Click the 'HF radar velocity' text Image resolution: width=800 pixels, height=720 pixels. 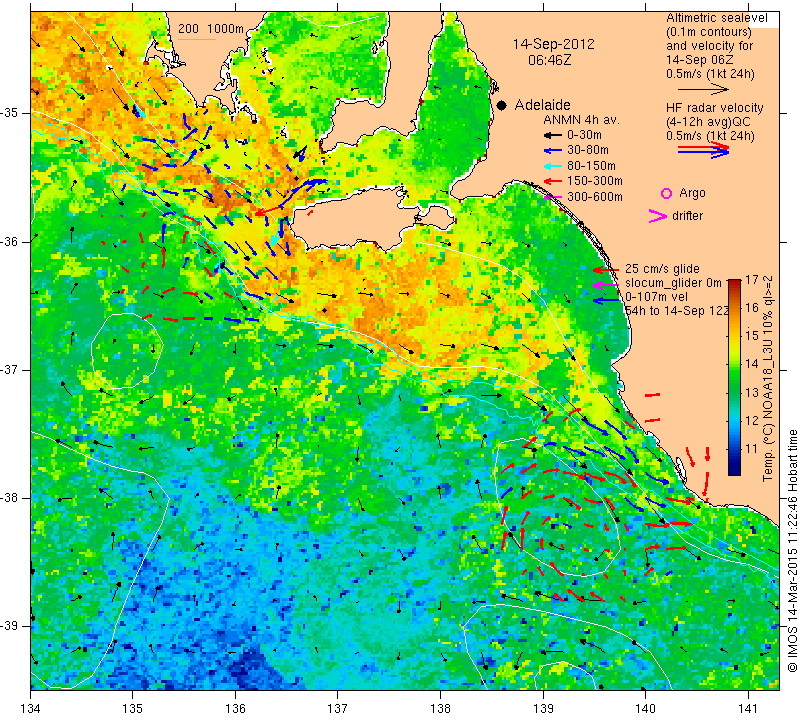(714, 108)
